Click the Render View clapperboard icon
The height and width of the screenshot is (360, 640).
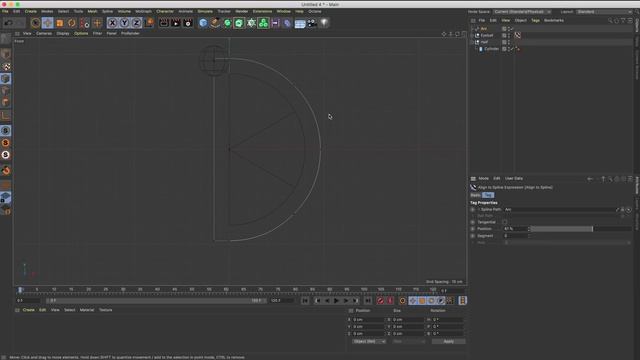pos(164,23)
